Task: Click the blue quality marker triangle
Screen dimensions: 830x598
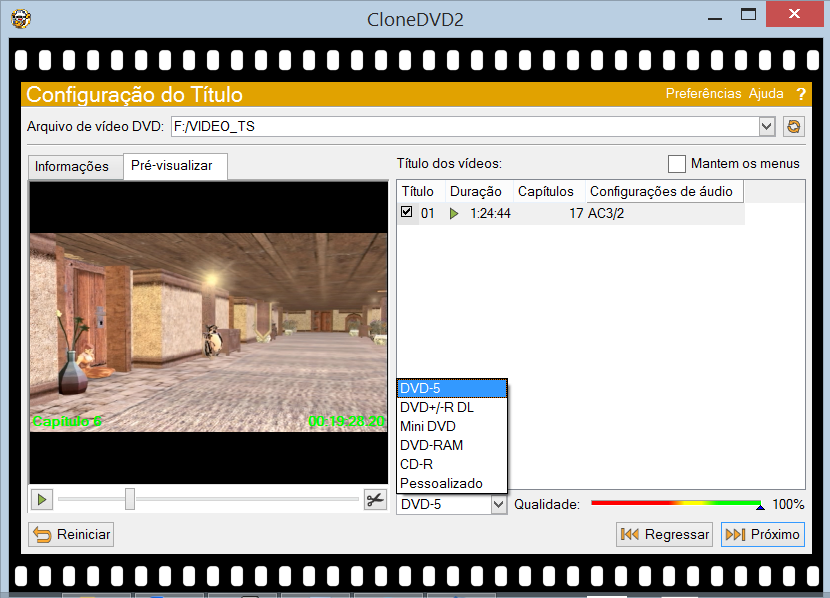Action: [760, 507]
